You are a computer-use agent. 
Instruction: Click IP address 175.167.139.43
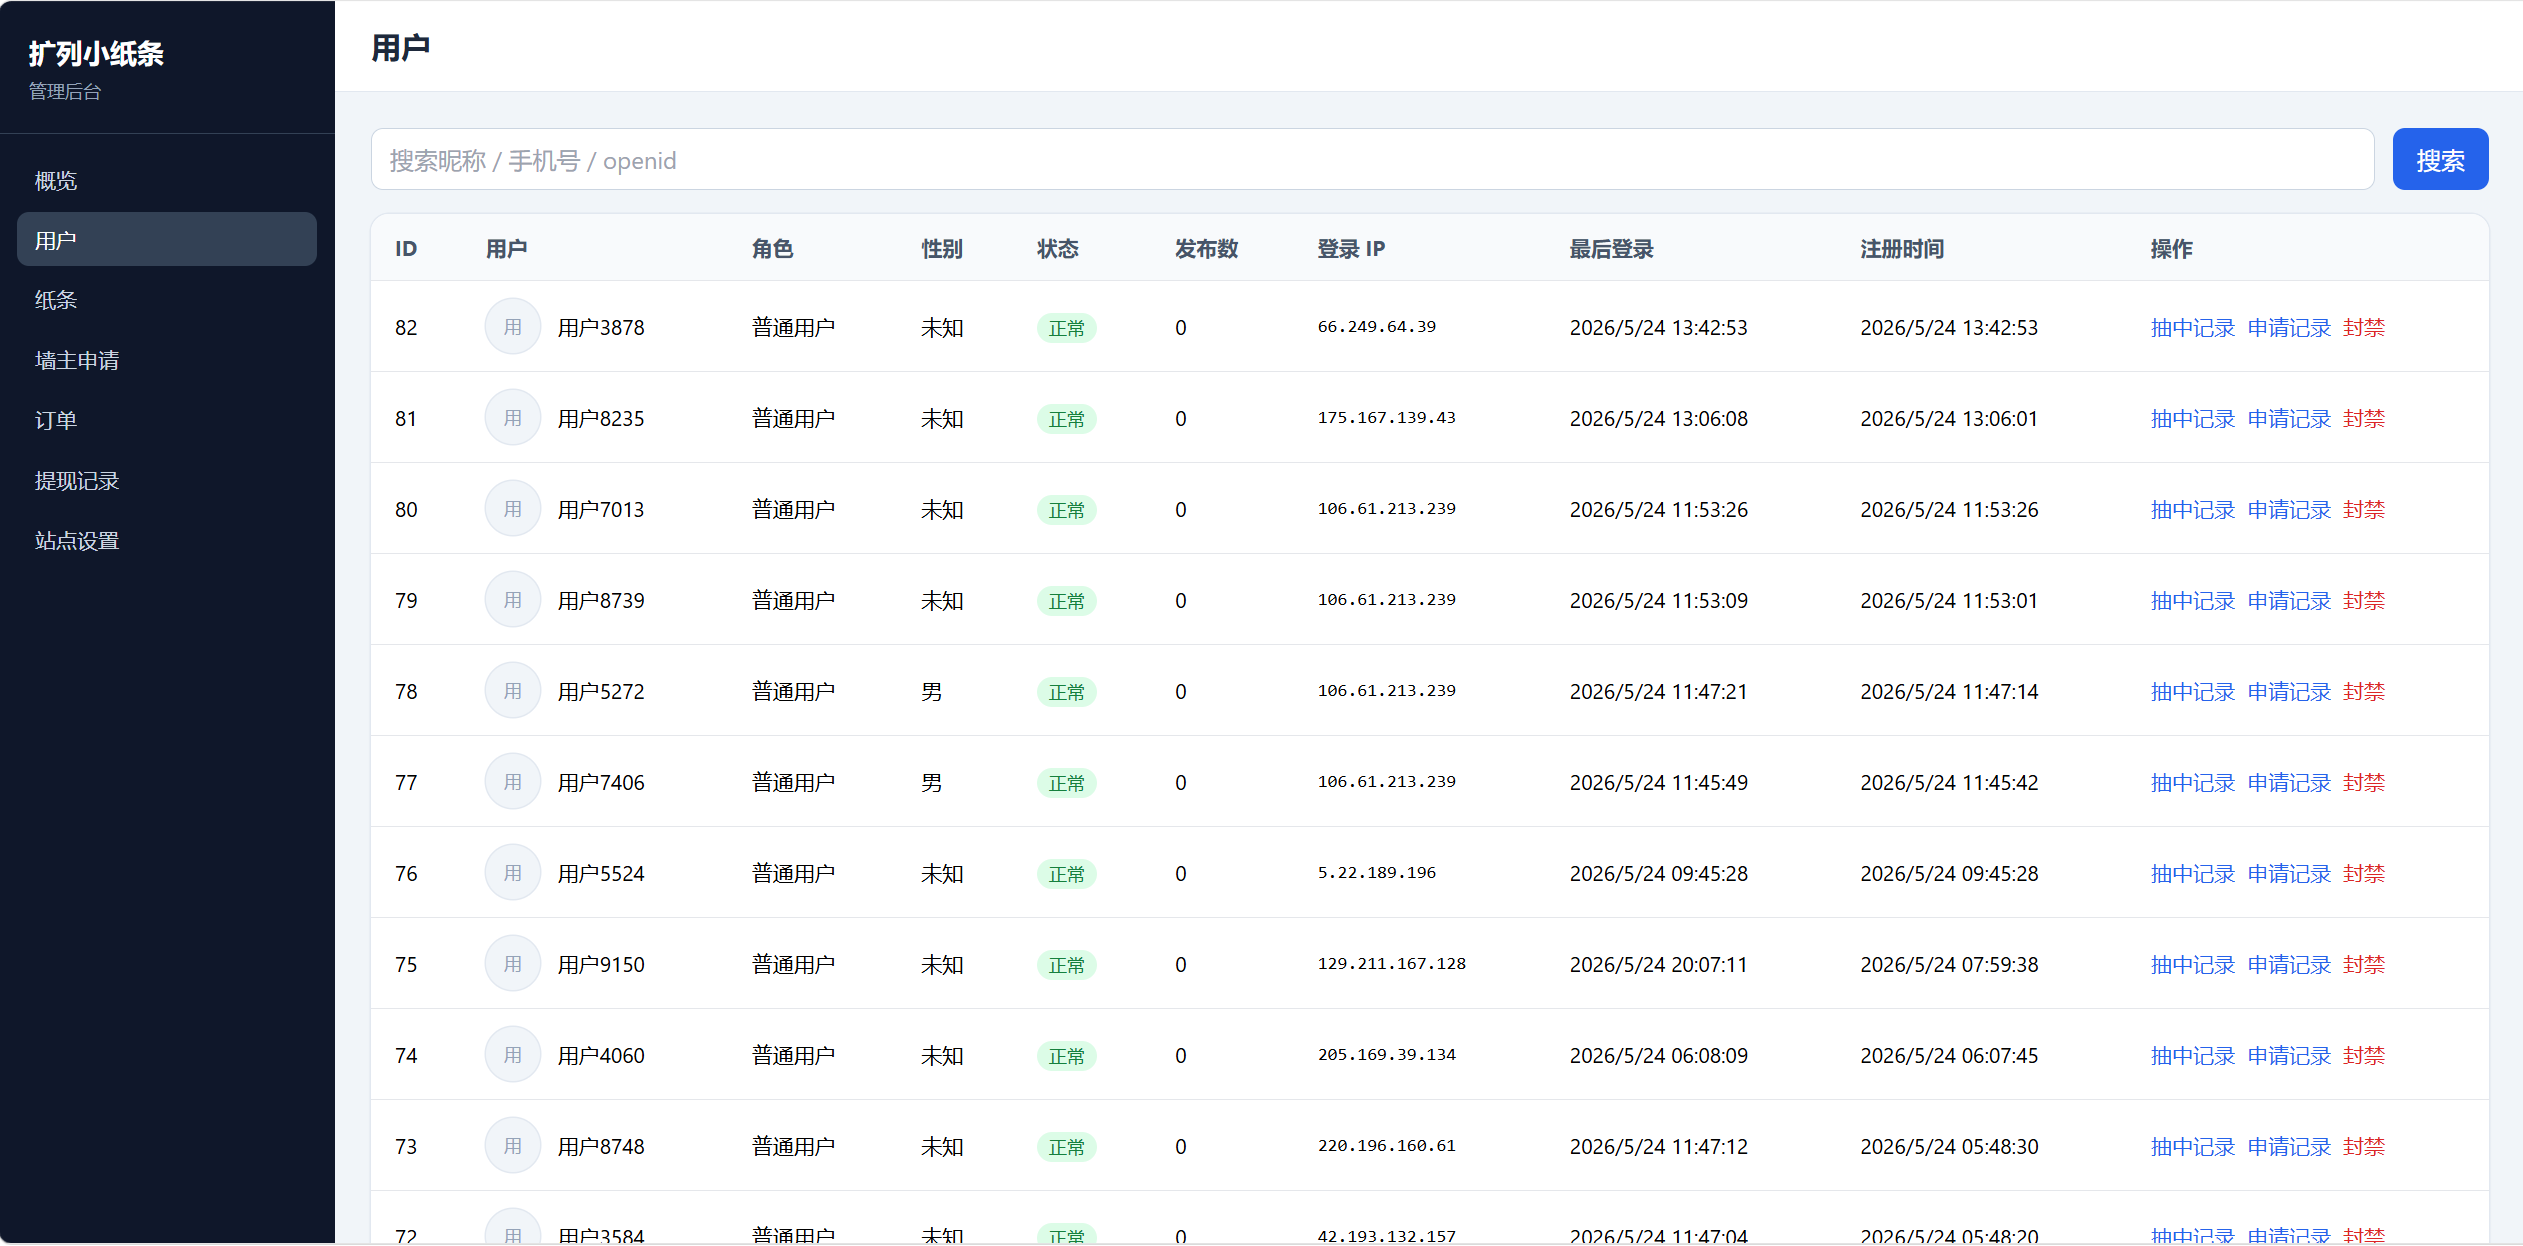[1386, 418]
